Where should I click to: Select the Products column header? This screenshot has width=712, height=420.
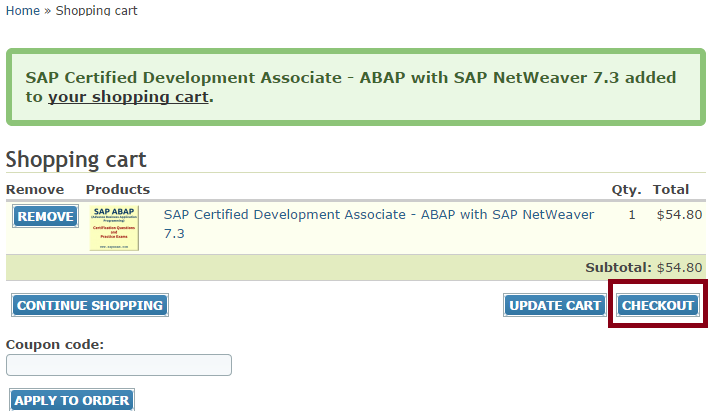tap(118, 189)
